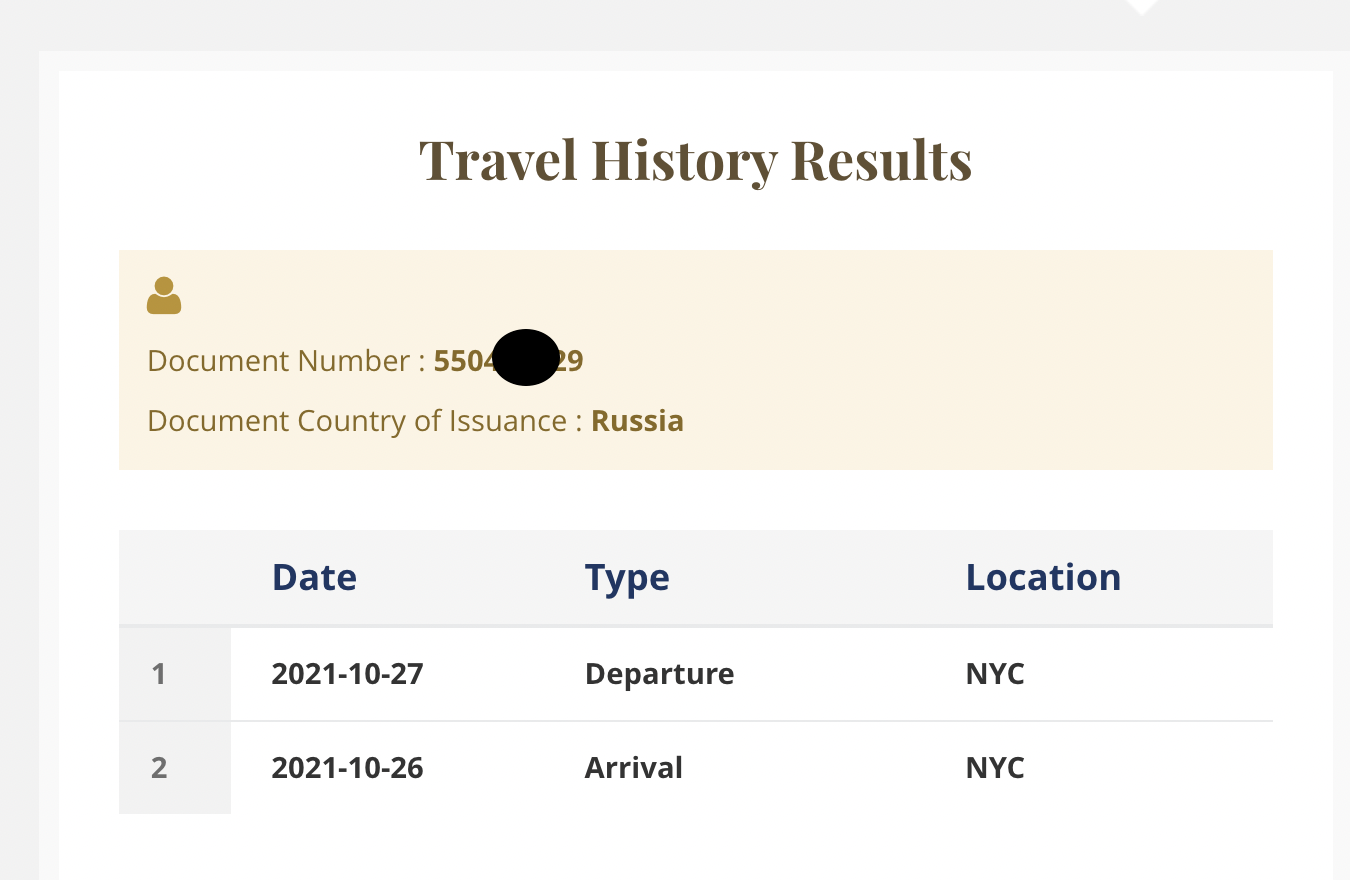Click the Departure type cell
Viewport: 1350px width, 880px height.
click(660, 674)
